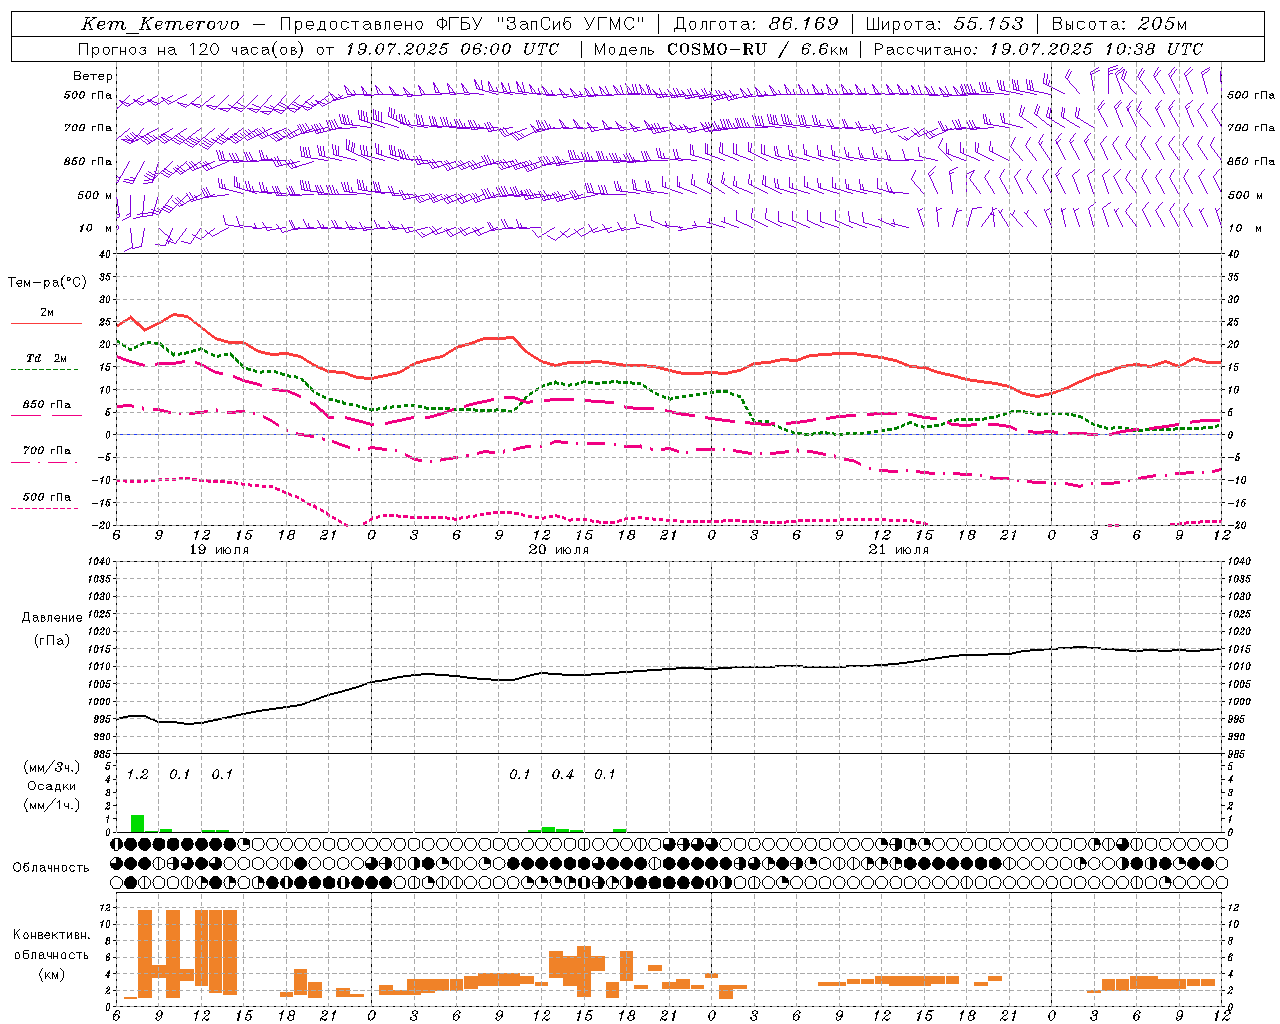1280x1024 pixels.
Task: Click the red solid line sample under 2м legend
Action: tap(46, 324)
